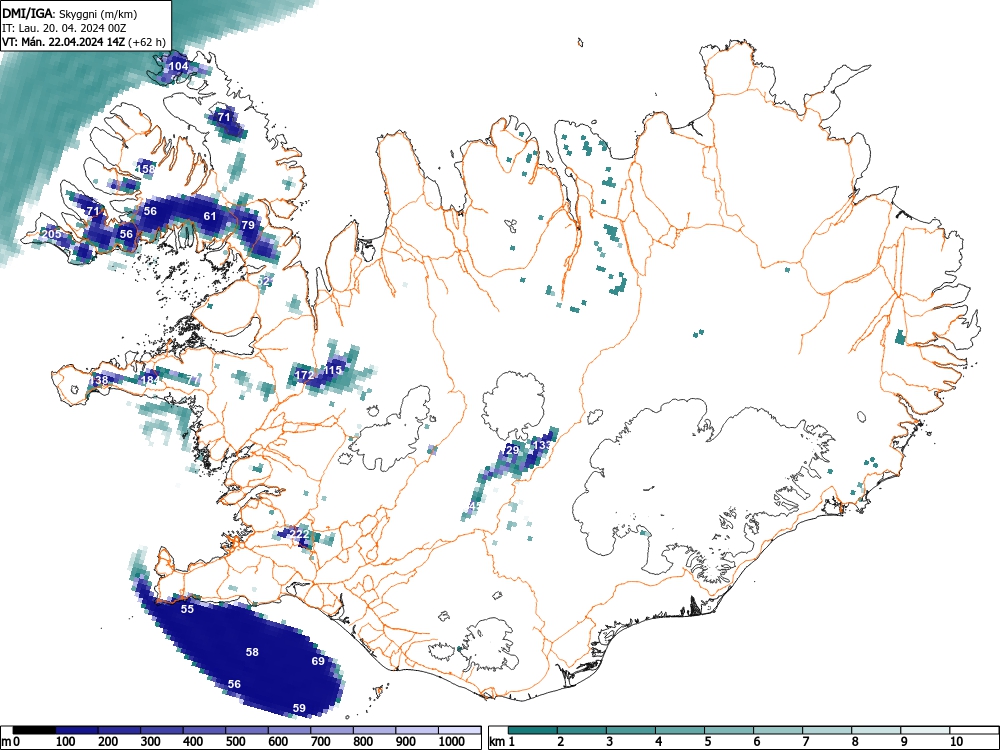Click the visibility value 133 in the highlands
The image size is (1000, 750).
pos(542,445)
